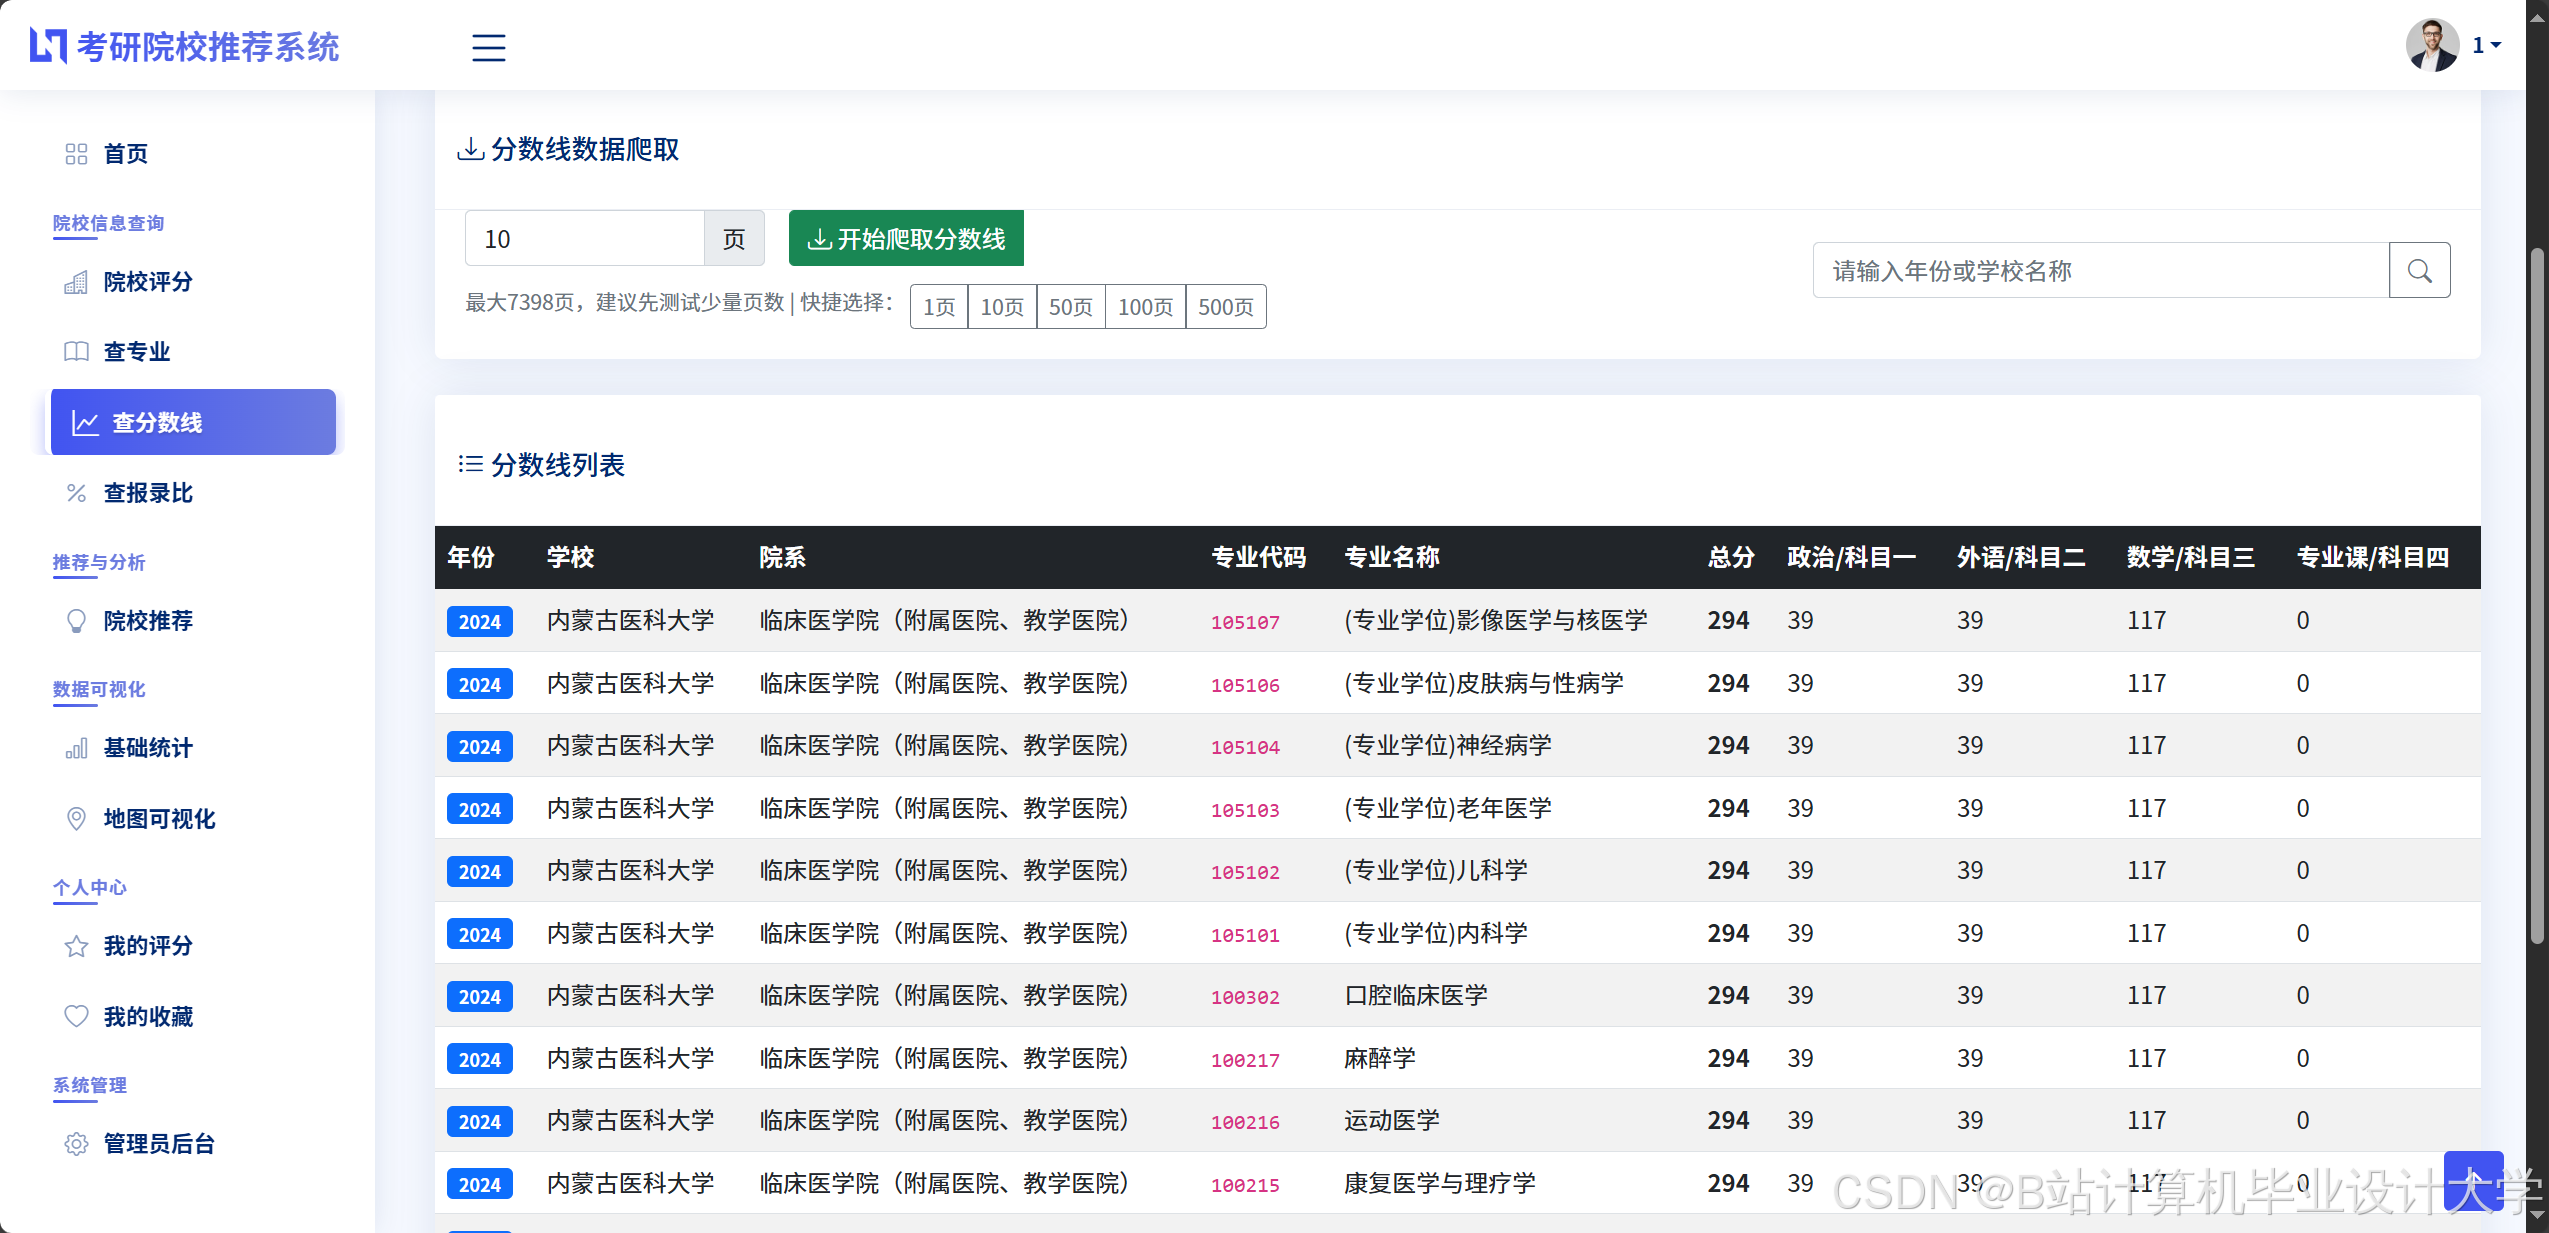Click the percent icon for 查报录比

pyautogui.click(x=76, y=493)
